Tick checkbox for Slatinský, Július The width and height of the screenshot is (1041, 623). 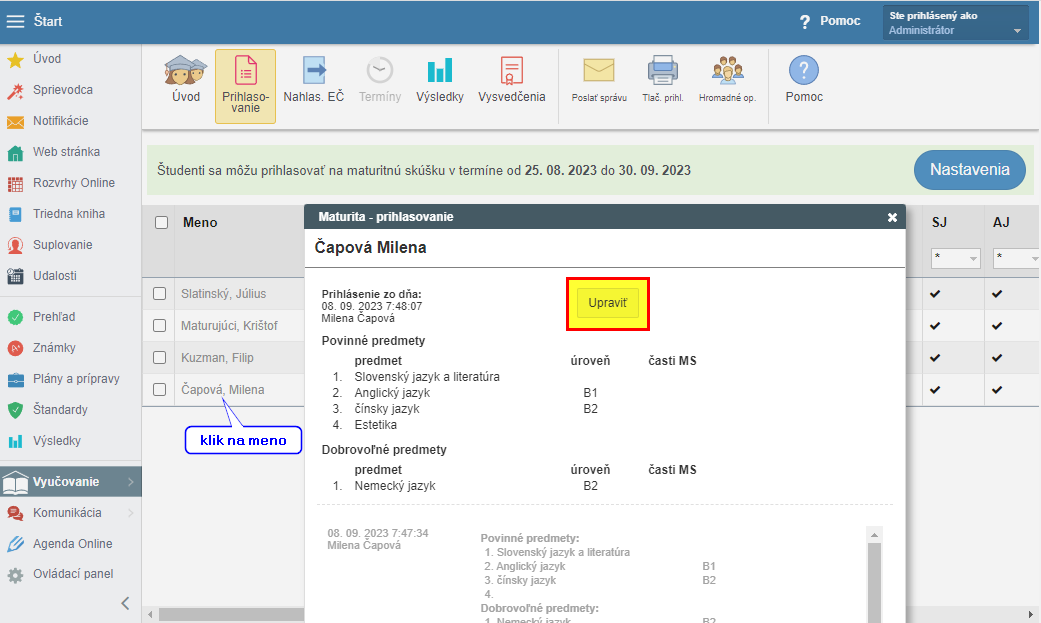(159, 294)
